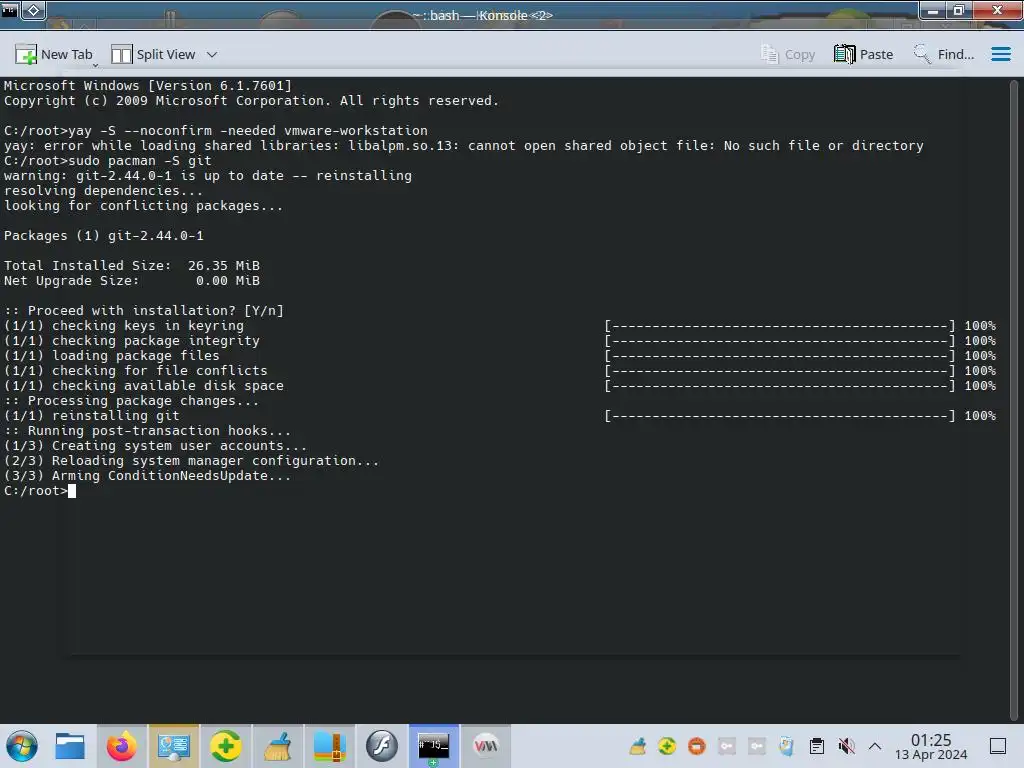Viewport: 1024px width, 768px height.
Task: Click the 'Proceed with installation? [Y/n]' line
Action: pyautogui.click(x=144, y=311)
